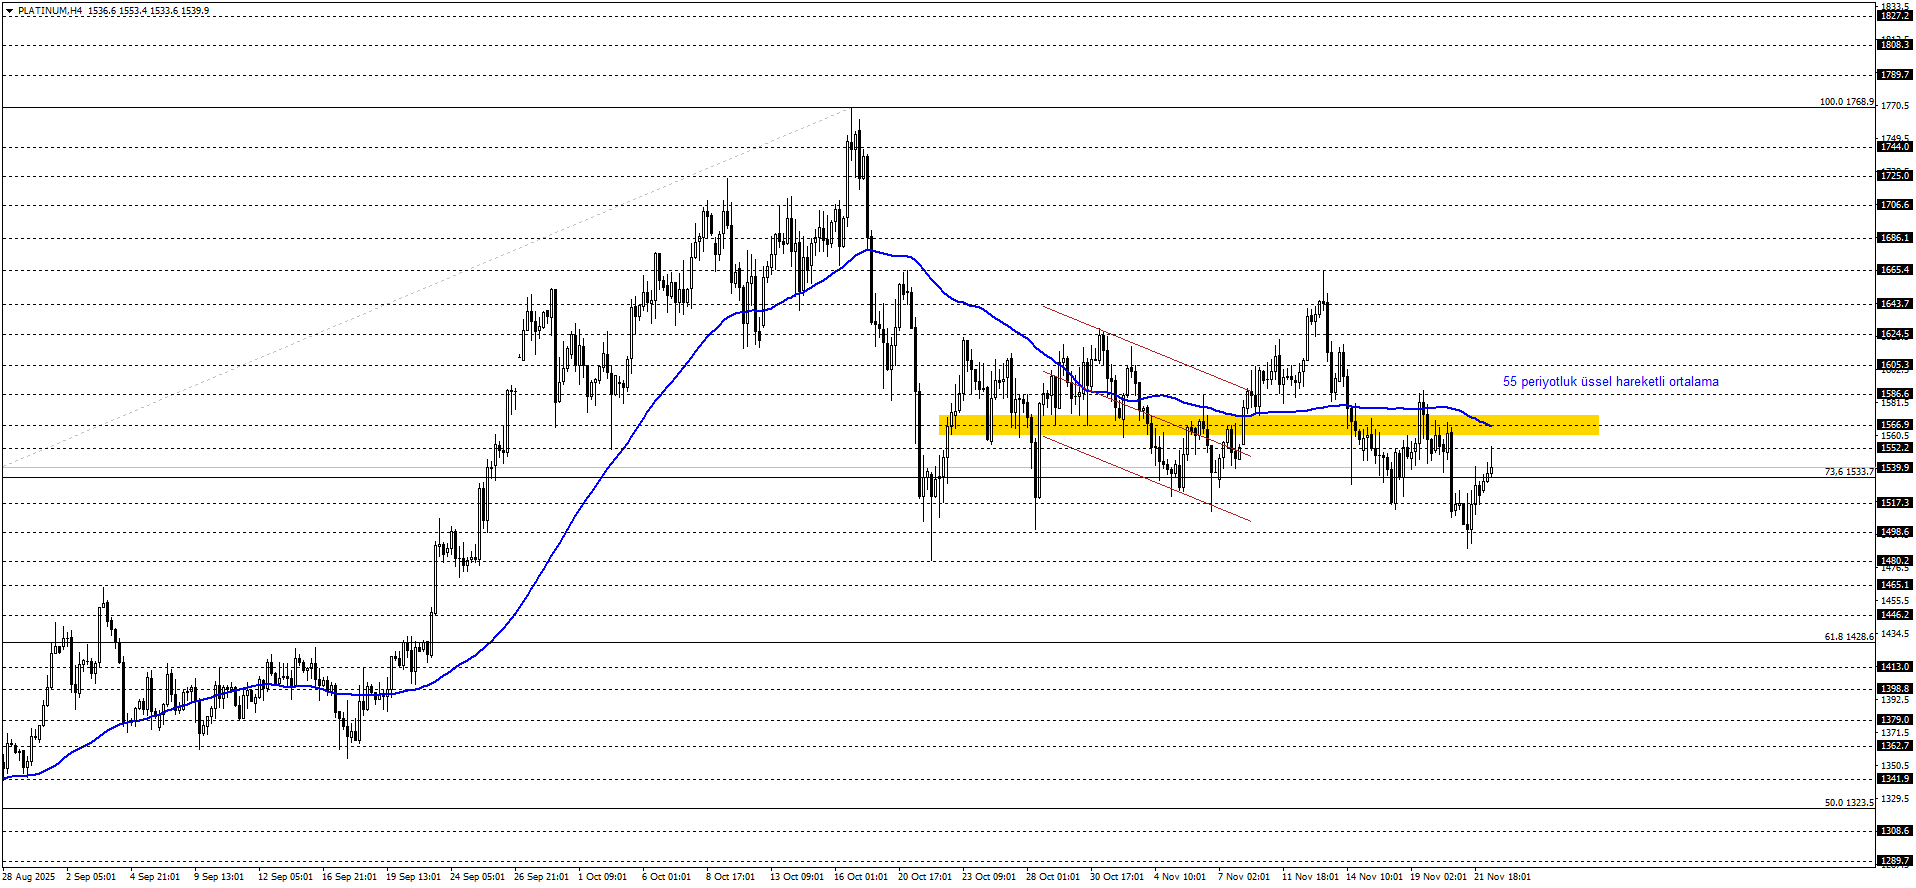Click the 1566.9 price label on axis

(x=1894, y=425)
